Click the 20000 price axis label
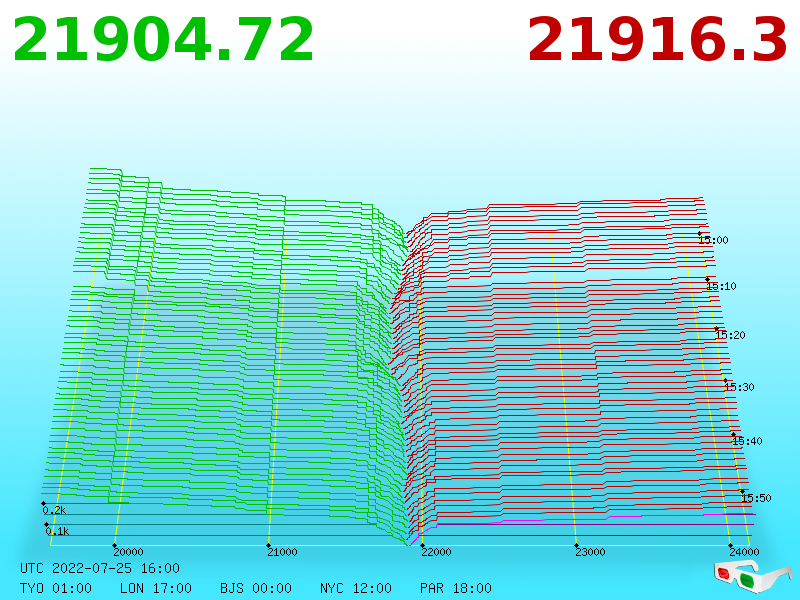Viewport: 800px width, 600px height. [x=128, y=552]
